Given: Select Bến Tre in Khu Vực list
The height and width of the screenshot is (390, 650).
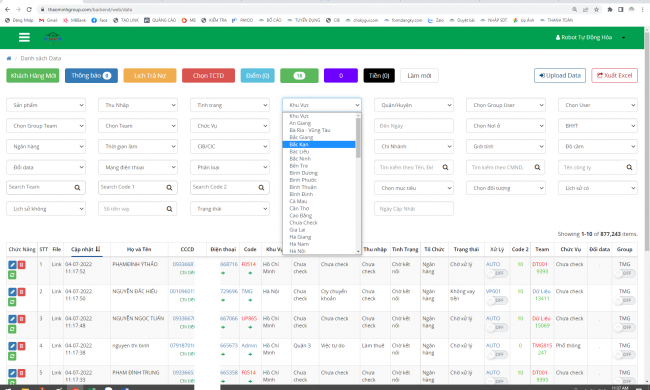Looking at the screenshot, I should 319,166.
